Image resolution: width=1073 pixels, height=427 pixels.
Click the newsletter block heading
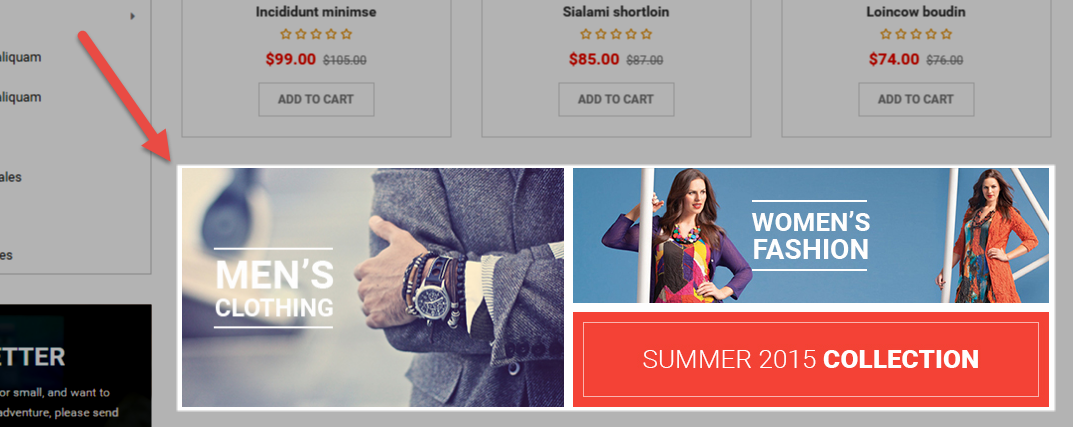(33, 357)
